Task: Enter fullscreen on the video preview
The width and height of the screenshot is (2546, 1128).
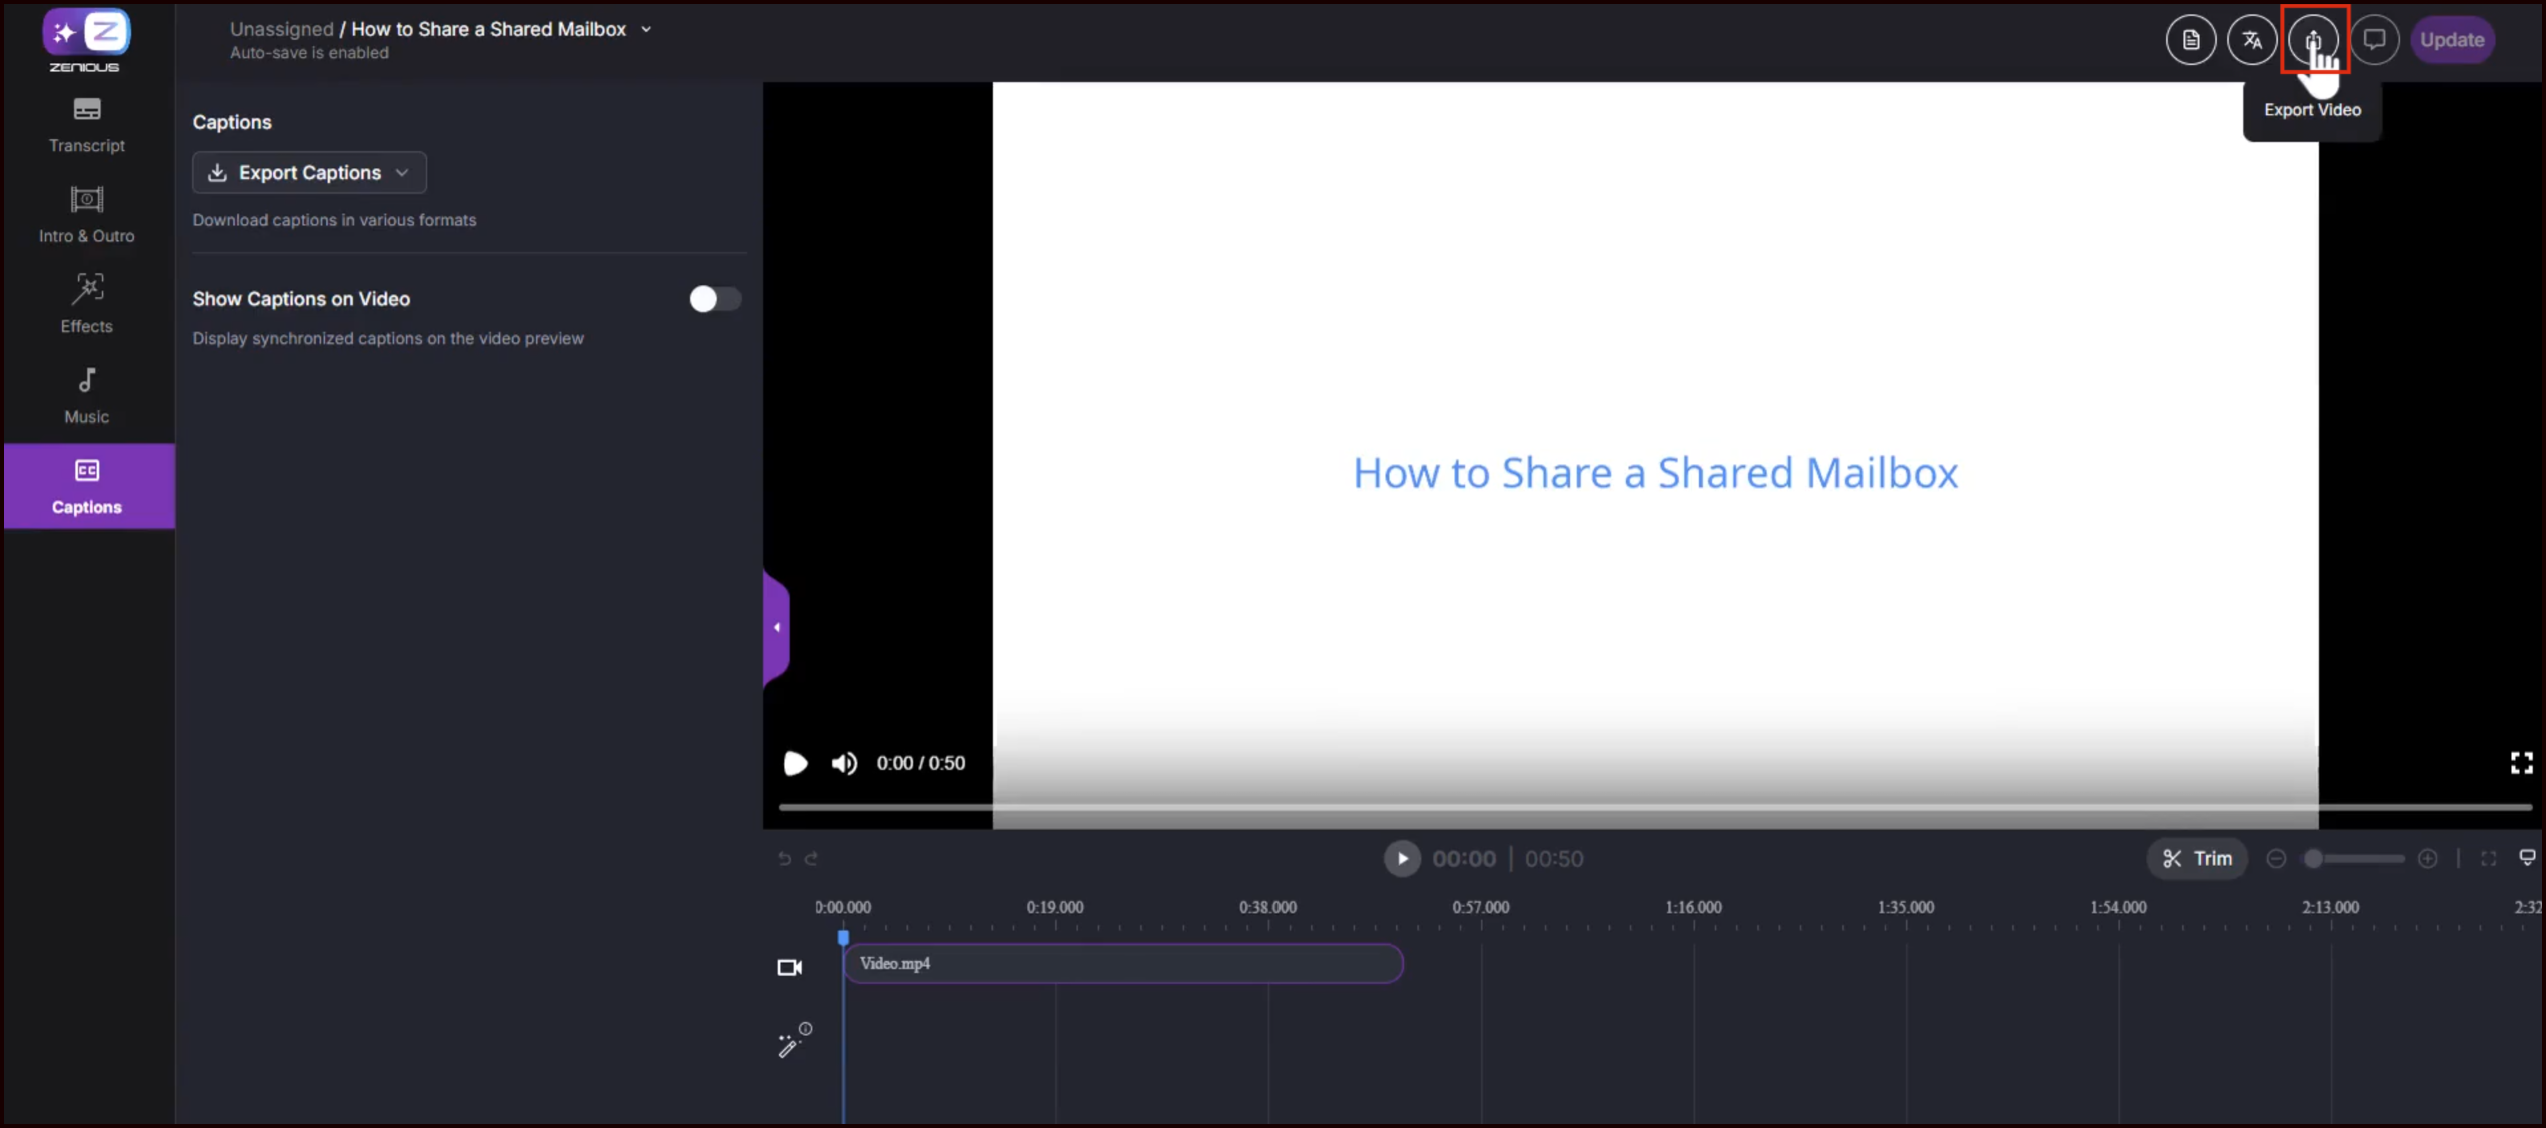Action: tap(2521, 763)
